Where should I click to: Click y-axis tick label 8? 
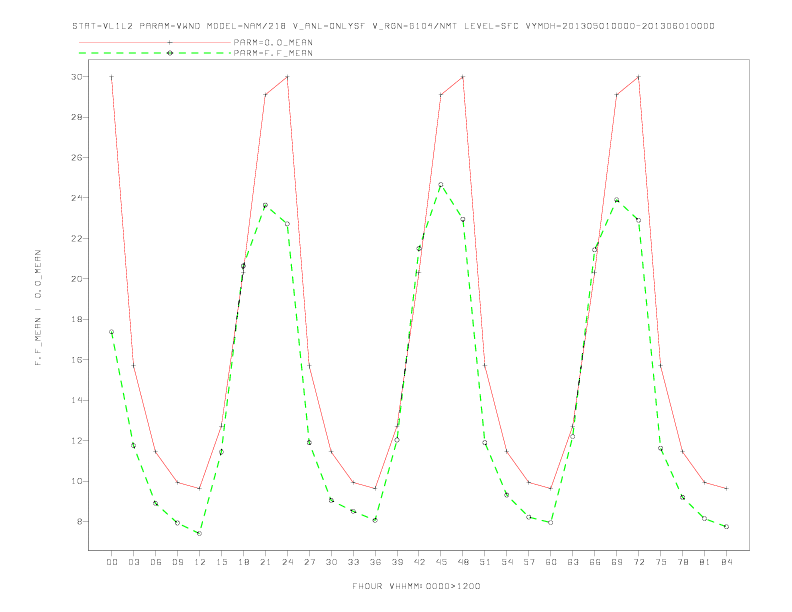pyautogui.click(x=80, y=522)
